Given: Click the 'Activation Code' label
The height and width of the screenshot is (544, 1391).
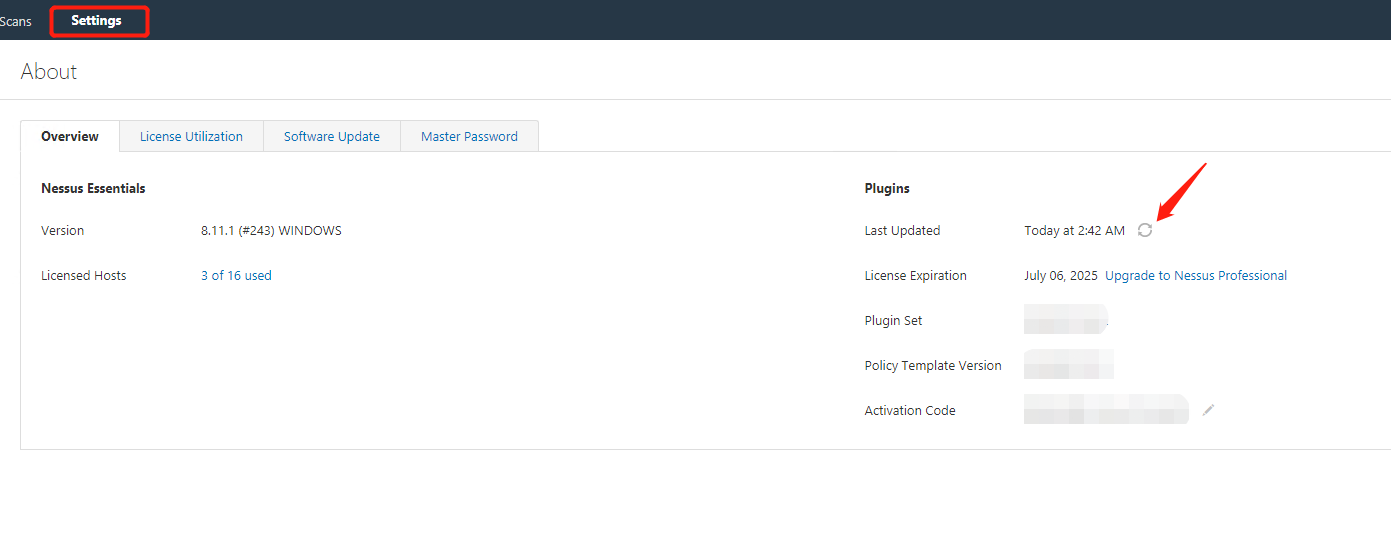Looking at the screenshot, I should click(x=910, y=410).
